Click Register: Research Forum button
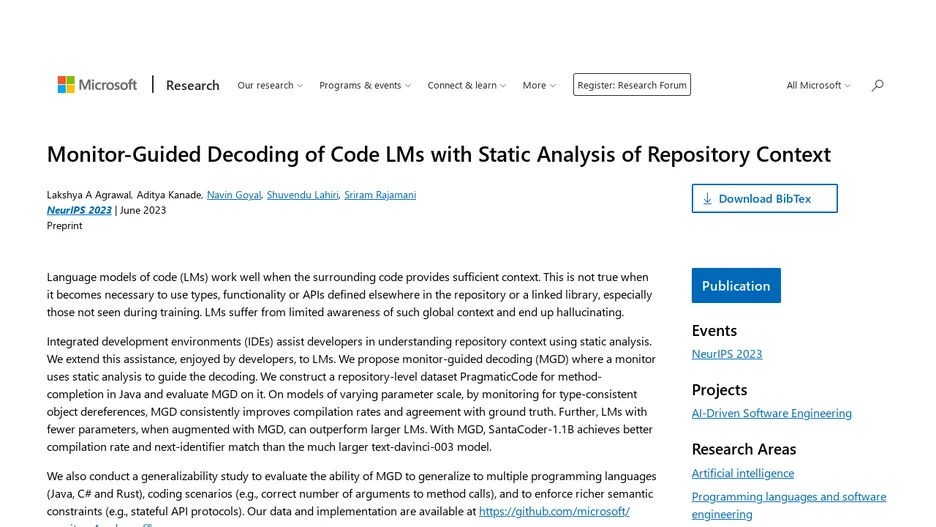 point(632,85)
